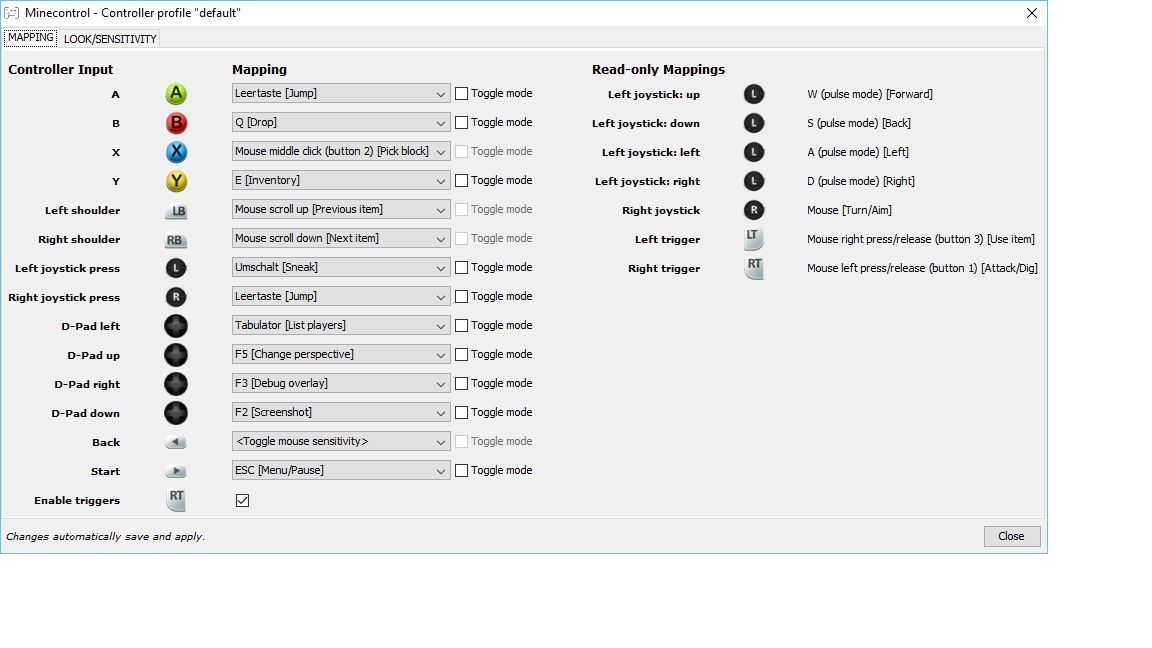The image size is (1152, 648).
Task: Click the Left joystick press L icon
Action: (x=176, y=268)
